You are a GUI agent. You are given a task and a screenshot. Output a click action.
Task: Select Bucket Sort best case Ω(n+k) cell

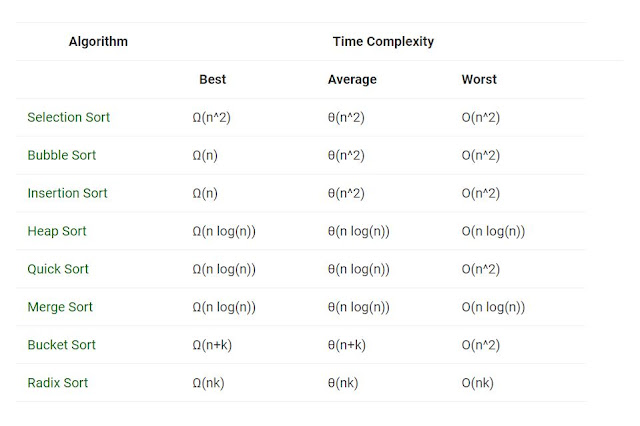(x=212, y=345)
